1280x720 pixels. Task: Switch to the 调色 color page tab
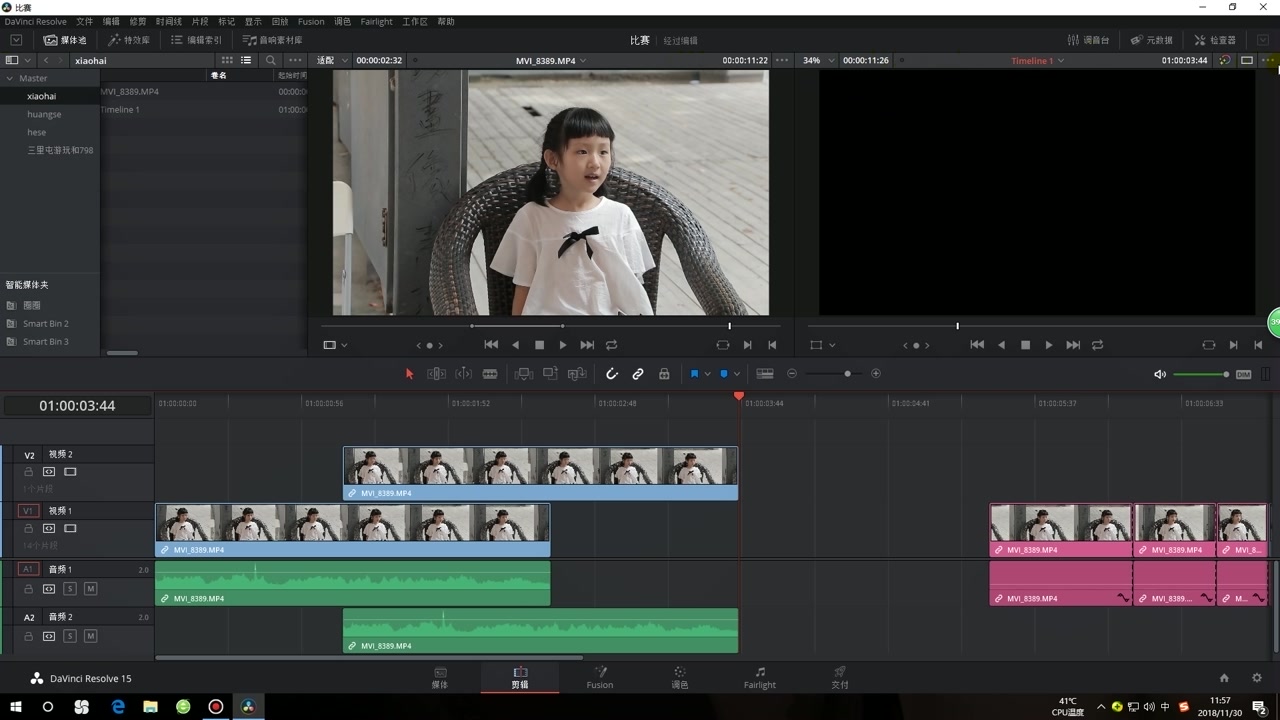pyautogui.click(x=680, y=677)
